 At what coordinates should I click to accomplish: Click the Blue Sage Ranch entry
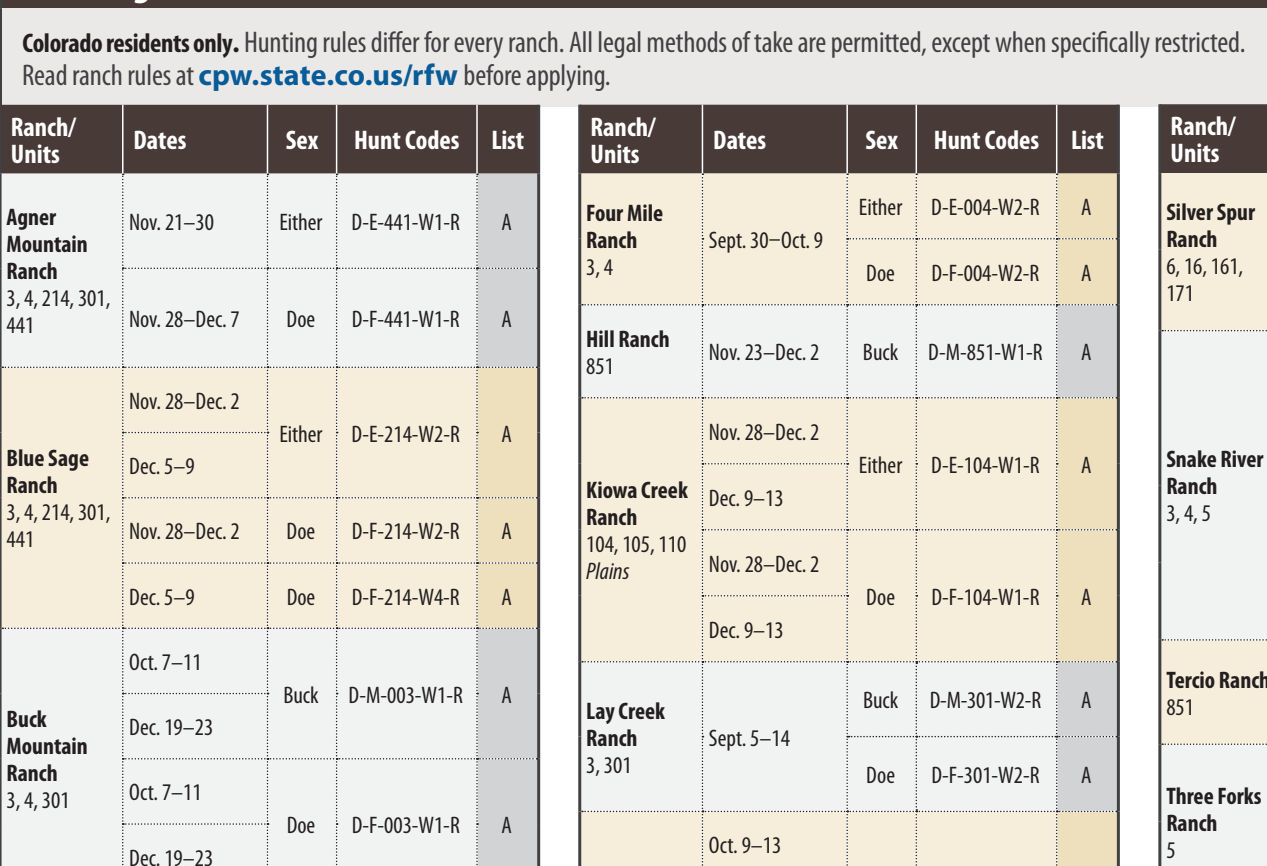click(x=47, y=472)
